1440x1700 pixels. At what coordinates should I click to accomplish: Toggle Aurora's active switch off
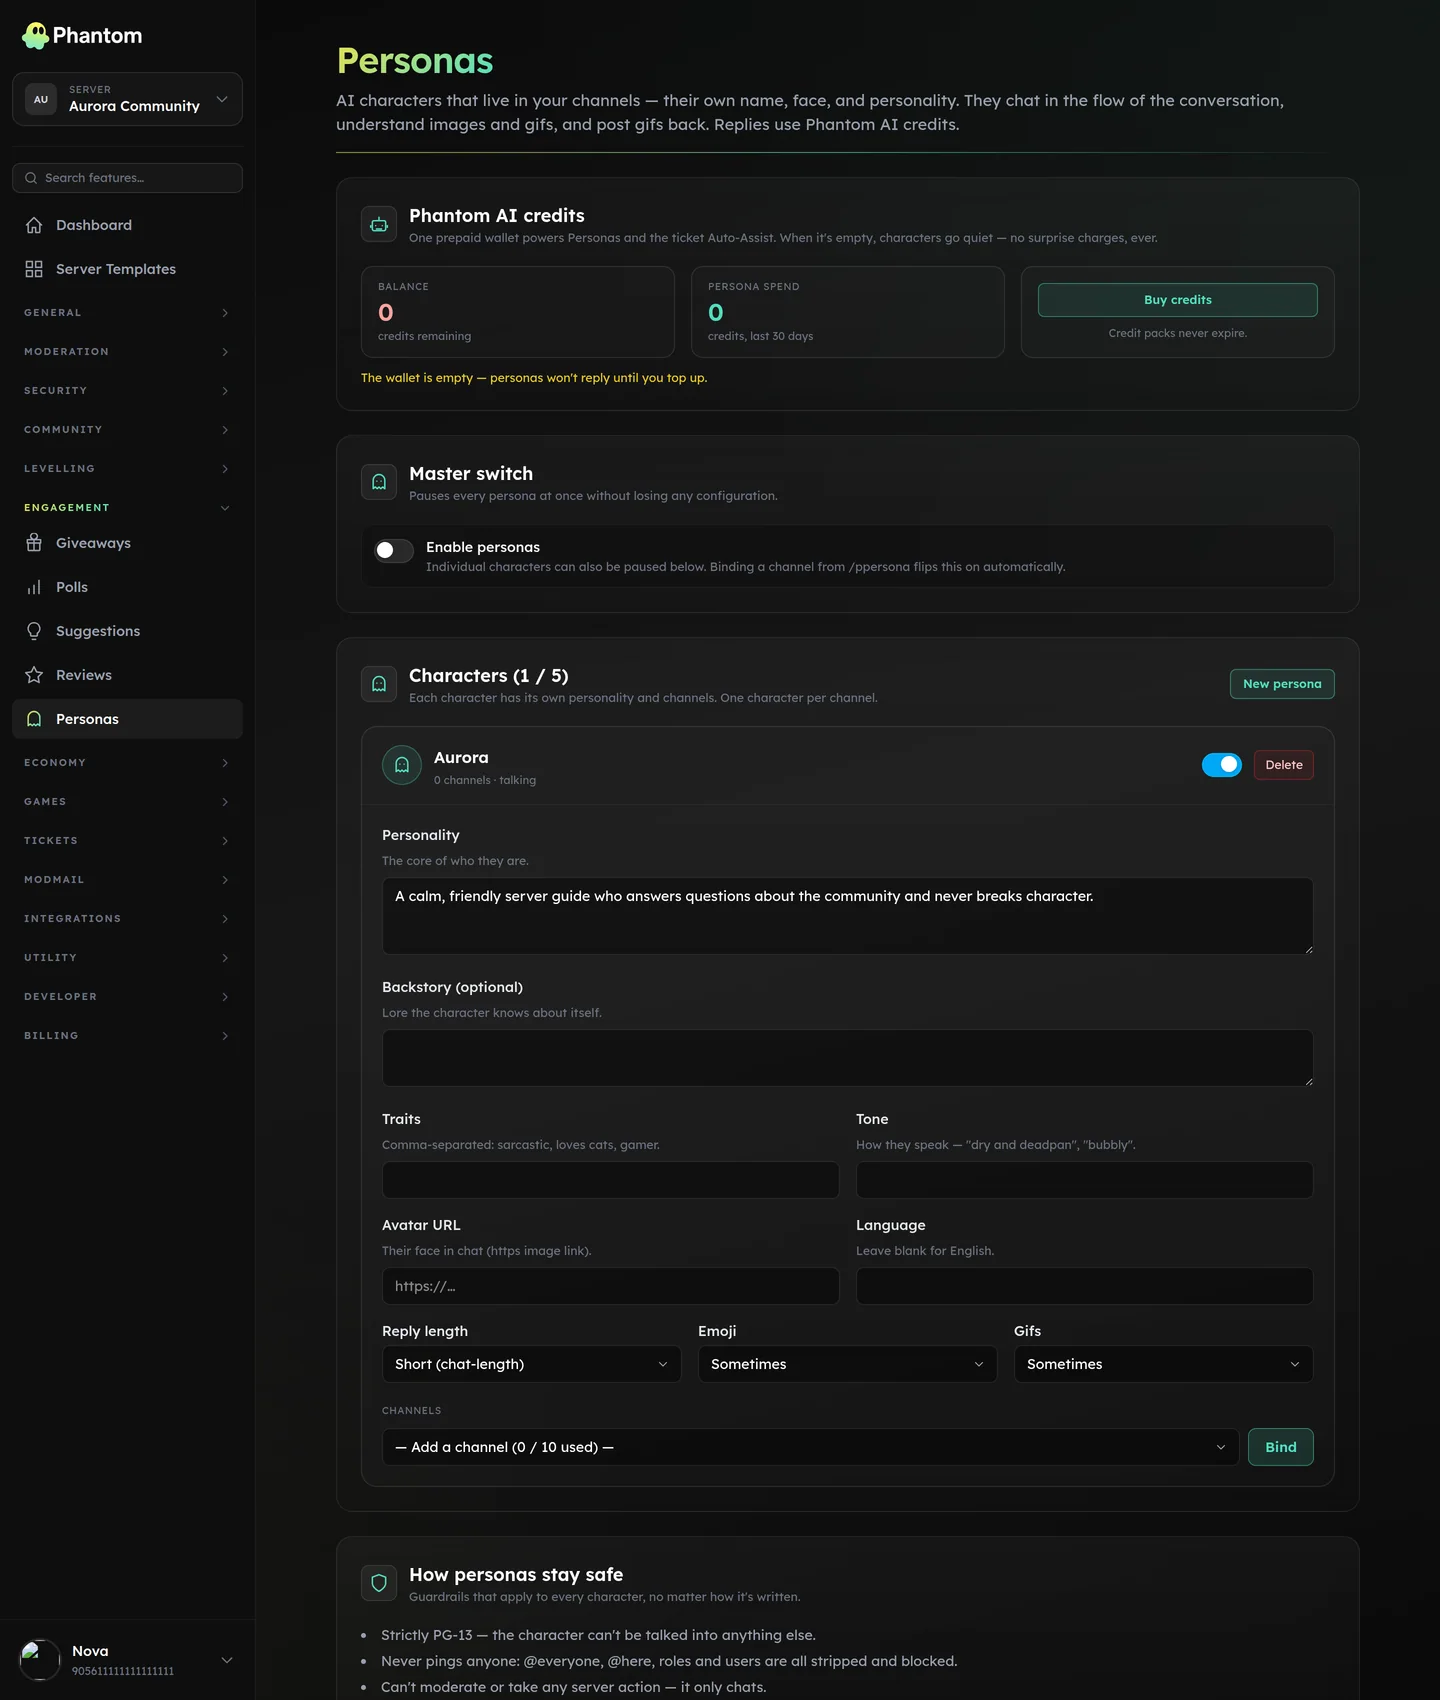1222,765
